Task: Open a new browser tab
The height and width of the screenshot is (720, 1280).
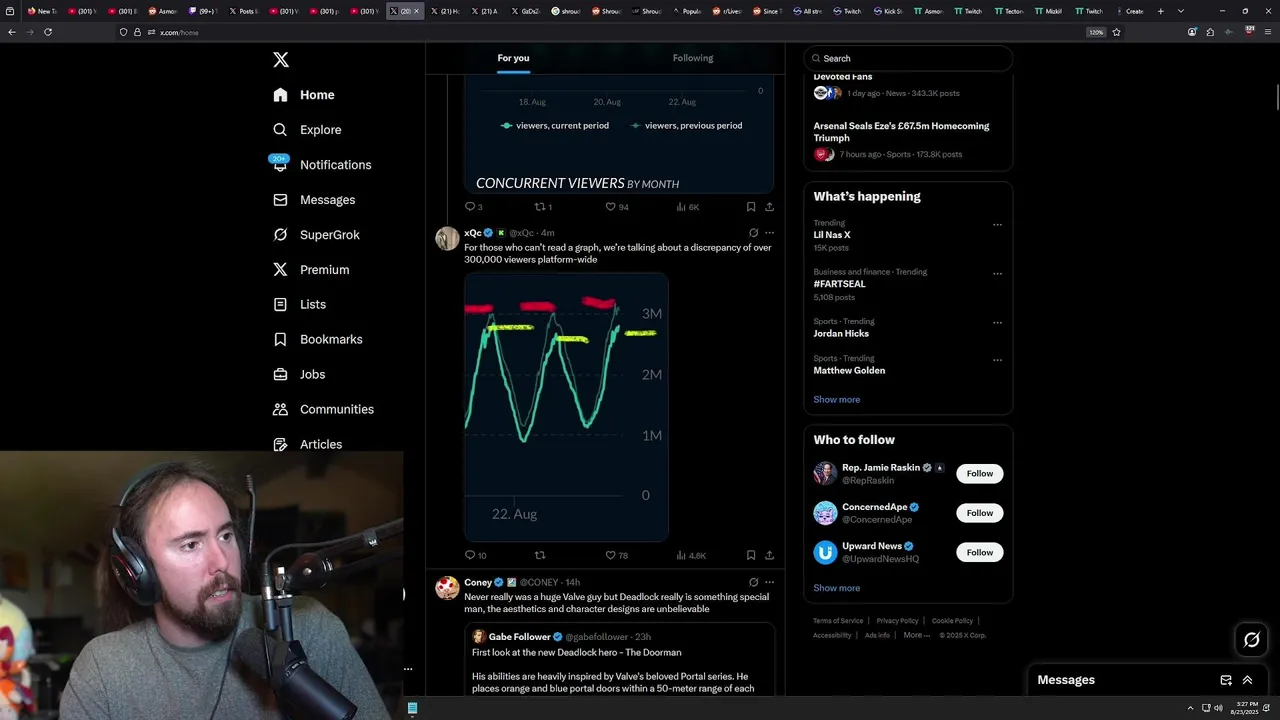Action: click(1160, 11)
